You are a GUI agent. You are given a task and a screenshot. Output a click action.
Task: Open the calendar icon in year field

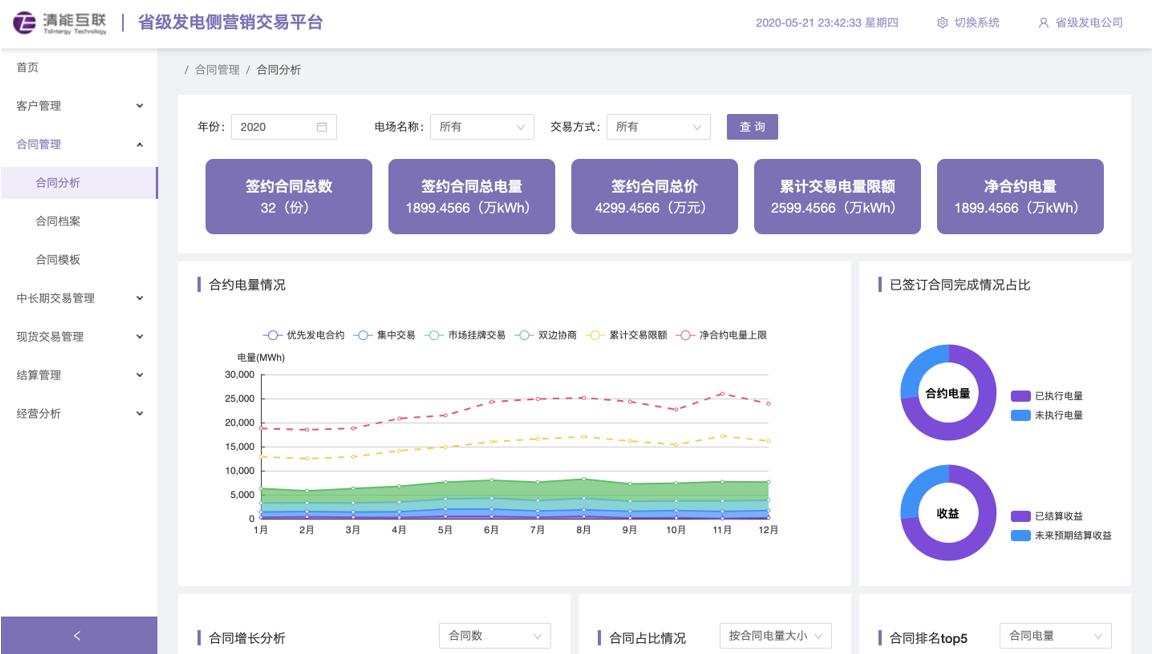(322, 127)
